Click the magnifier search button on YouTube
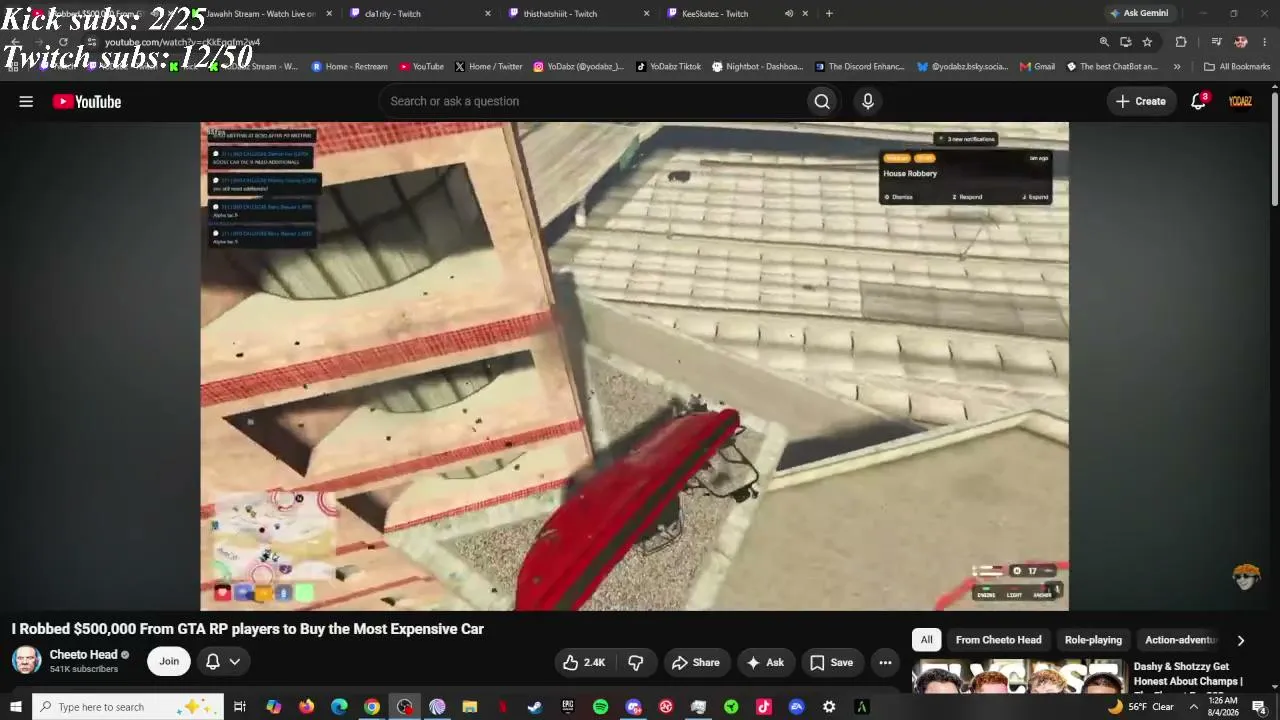1280x720 pixels. tap(822, 101)
